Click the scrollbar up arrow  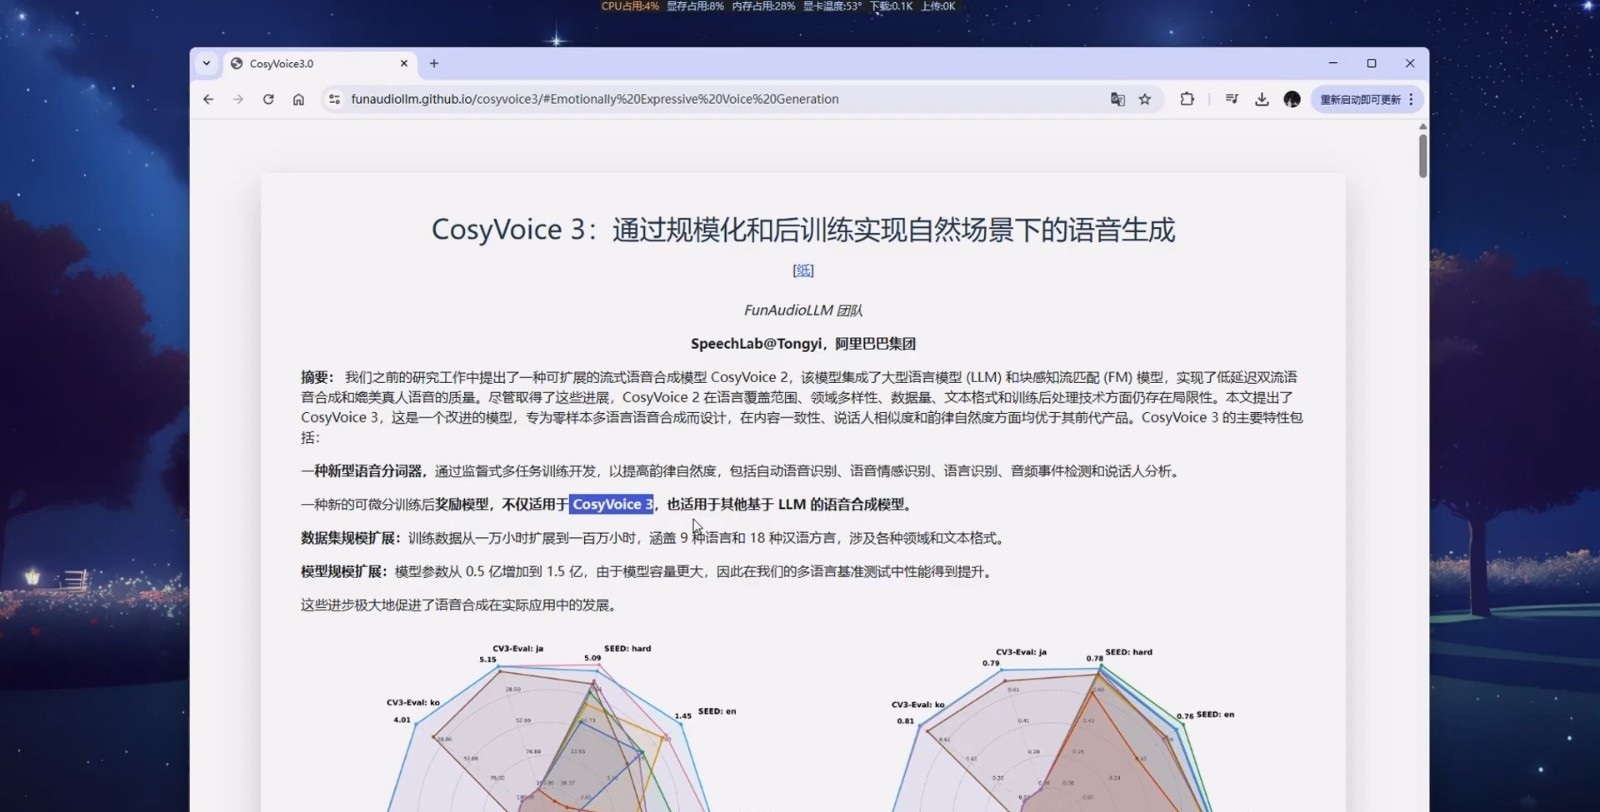click(x=1422, y=126)
